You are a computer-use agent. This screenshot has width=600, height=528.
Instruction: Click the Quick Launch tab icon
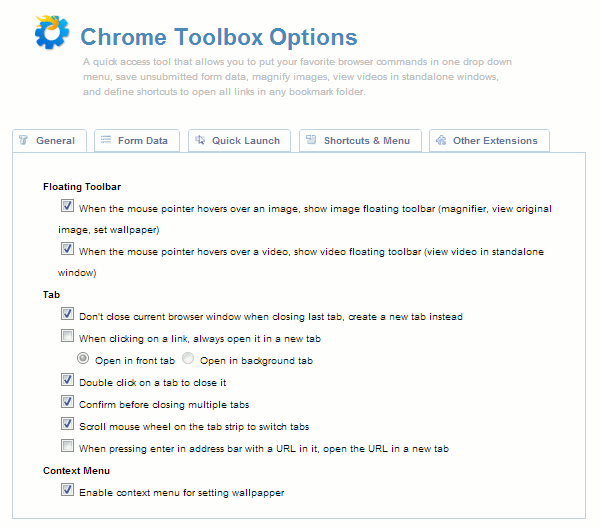pyautogui.click(x=200, y=141)
